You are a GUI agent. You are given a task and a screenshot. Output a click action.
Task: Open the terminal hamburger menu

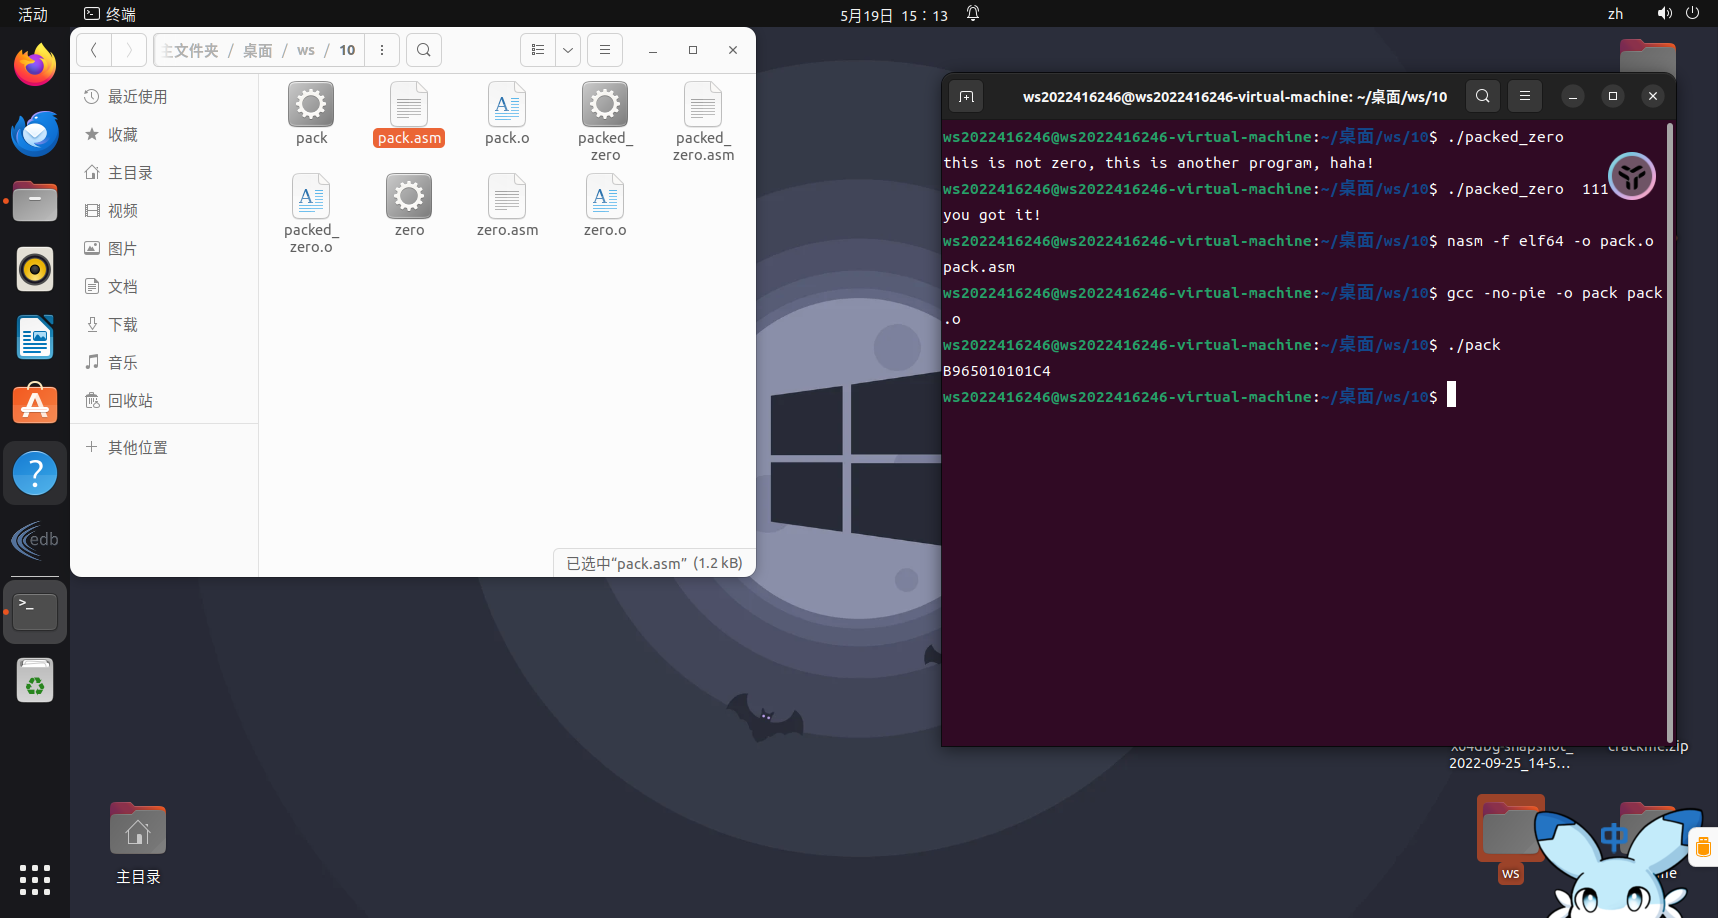tap(1525, 96)
